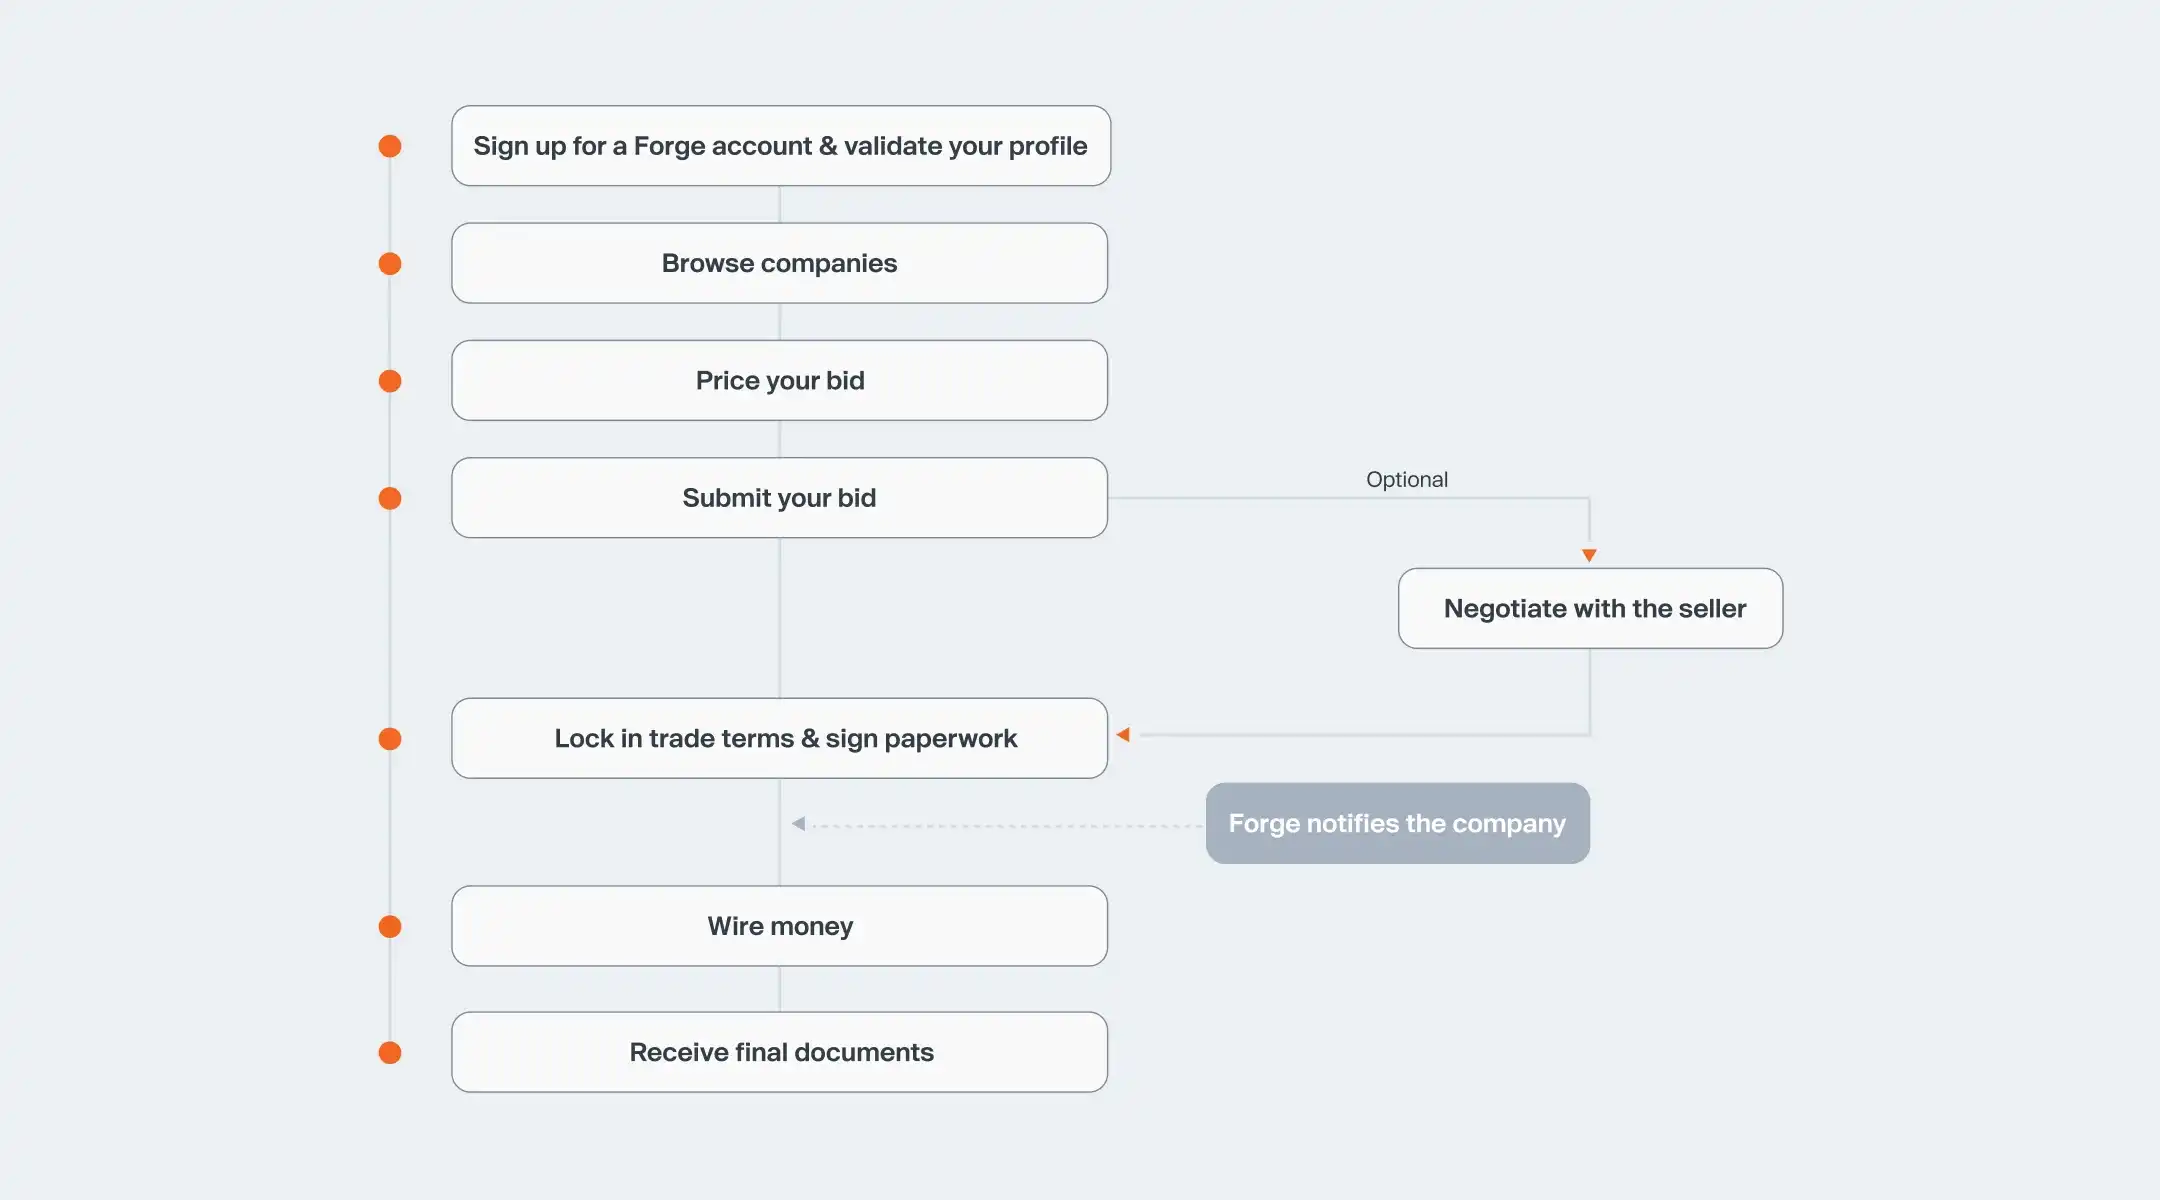Click the orange dot beside Browse companies
This screenshot has width=2160, height=1200.
point(390,264)
